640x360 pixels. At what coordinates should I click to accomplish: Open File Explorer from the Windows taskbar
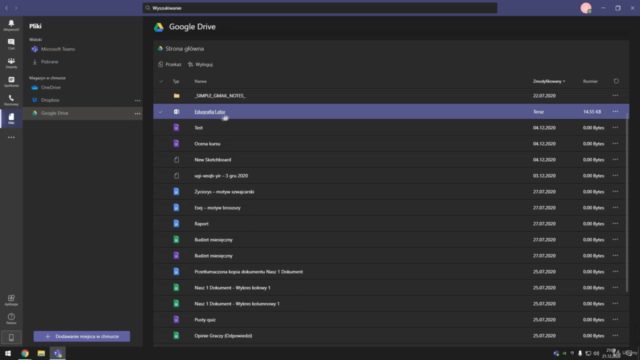click(x=41, y=353)
